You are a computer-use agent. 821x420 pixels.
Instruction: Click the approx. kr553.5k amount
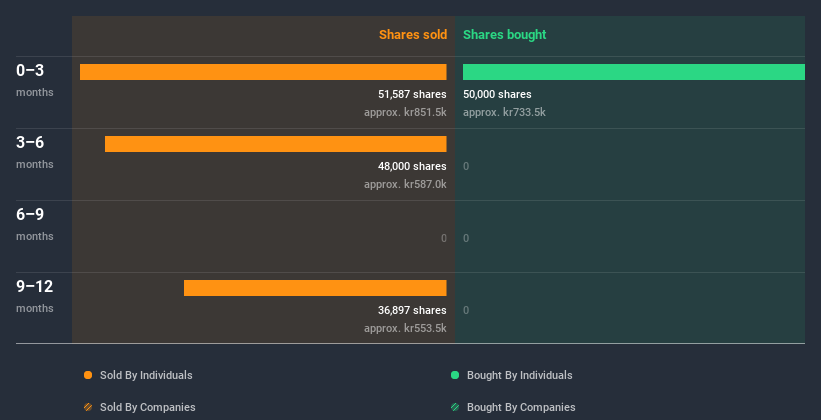click(x=405, y=328)
